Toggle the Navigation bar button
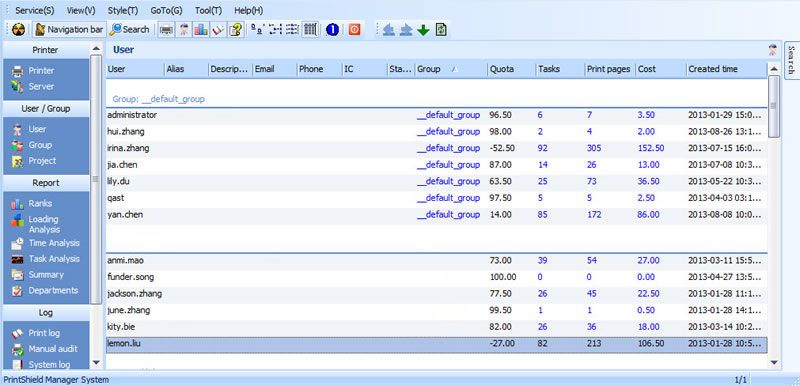Screen dimensions: 800x386 (x=69, y=30)
